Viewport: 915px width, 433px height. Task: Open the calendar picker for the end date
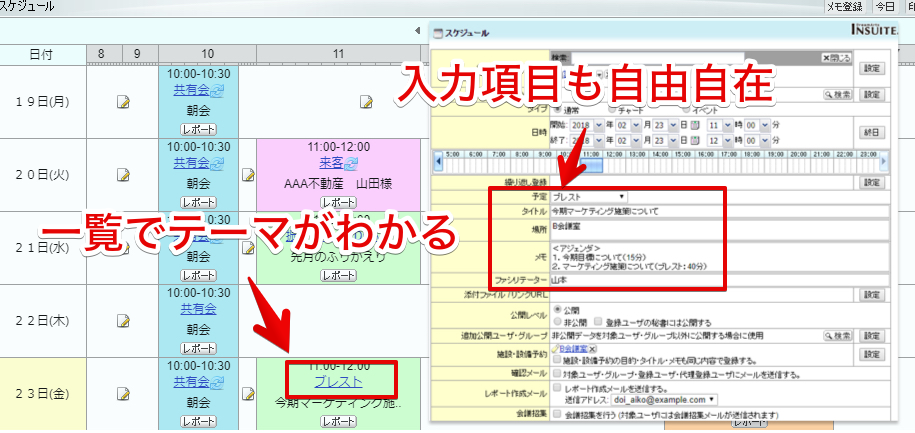pos(695,140)
